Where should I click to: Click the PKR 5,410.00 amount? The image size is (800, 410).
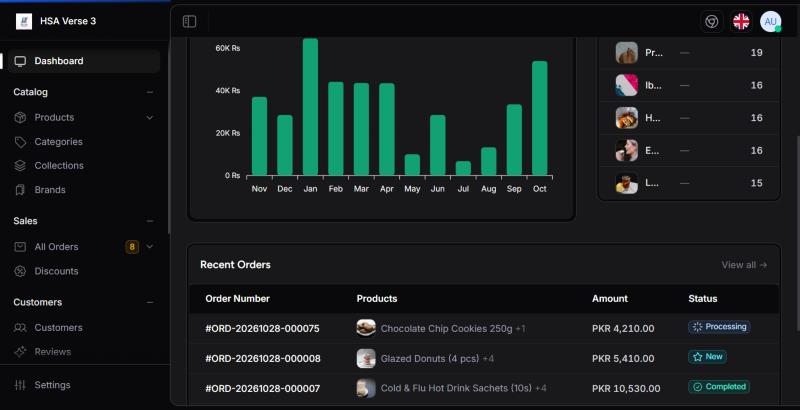coord(623,359)
